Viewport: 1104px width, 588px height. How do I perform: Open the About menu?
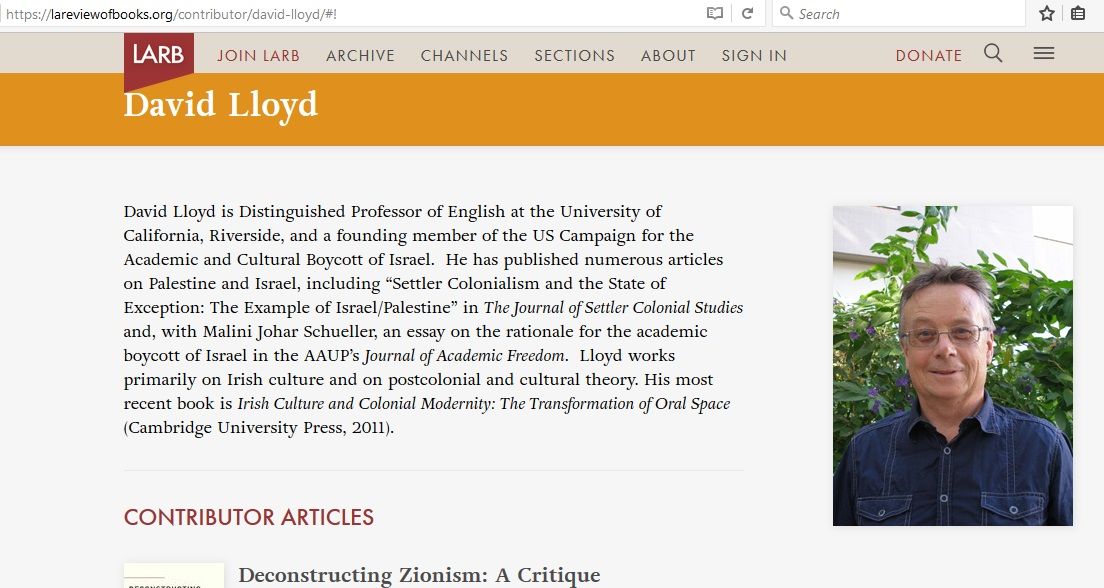[668, 56]
